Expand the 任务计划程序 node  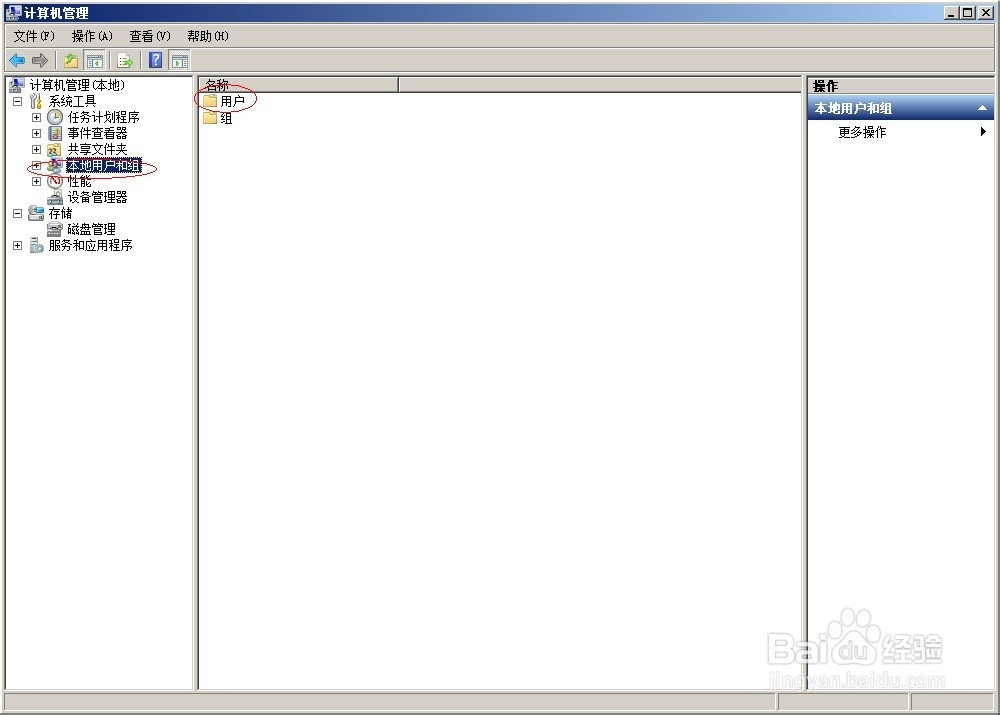pos(36,117)
